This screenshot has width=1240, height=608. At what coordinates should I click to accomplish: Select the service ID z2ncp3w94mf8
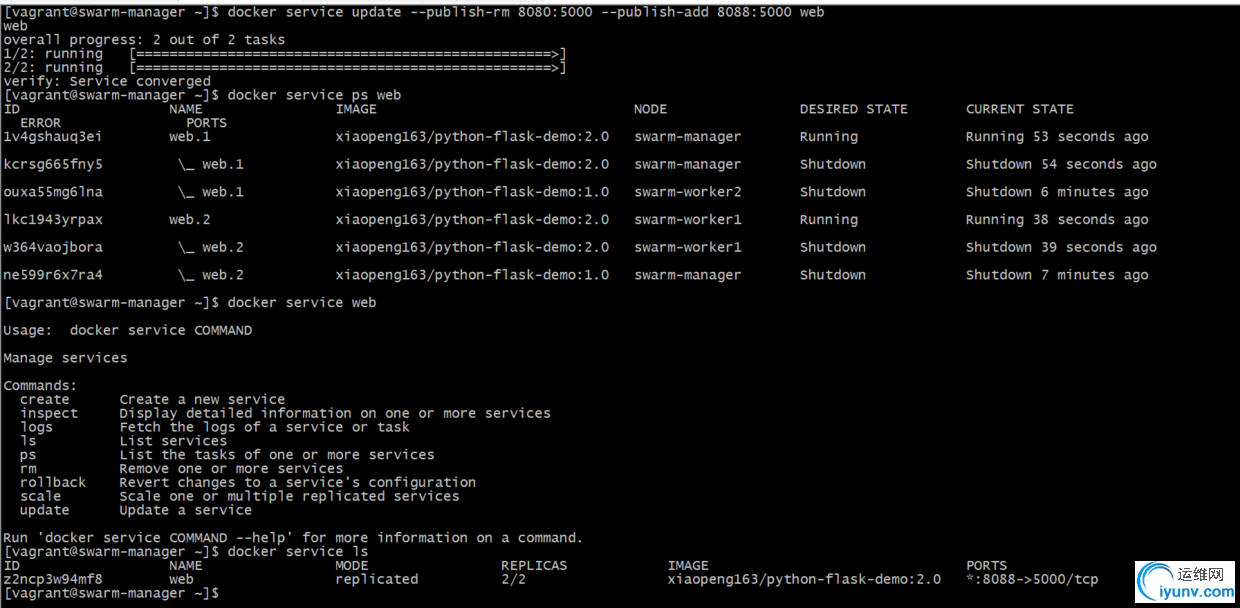pos(53,579)
